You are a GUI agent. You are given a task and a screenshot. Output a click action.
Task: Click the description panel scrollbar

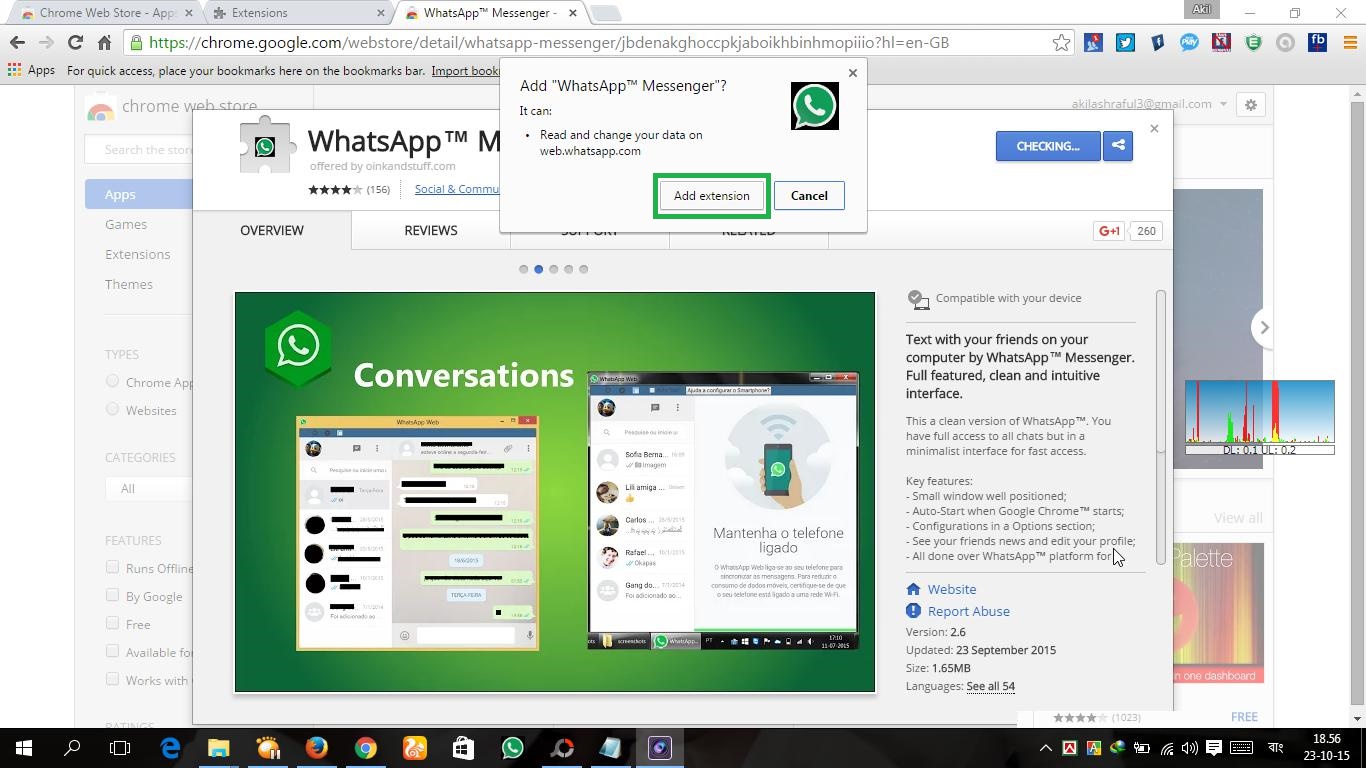tap(1161, 427)
